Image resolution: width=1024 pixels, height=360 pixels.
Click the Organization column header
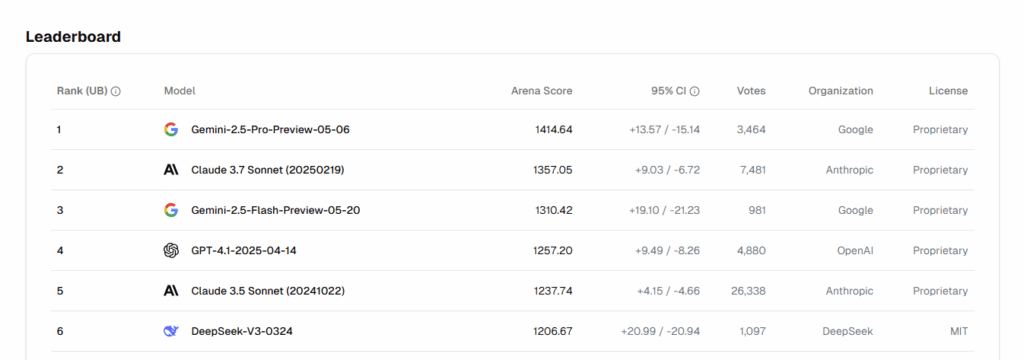pyautogui.click(x=840, y=91)
